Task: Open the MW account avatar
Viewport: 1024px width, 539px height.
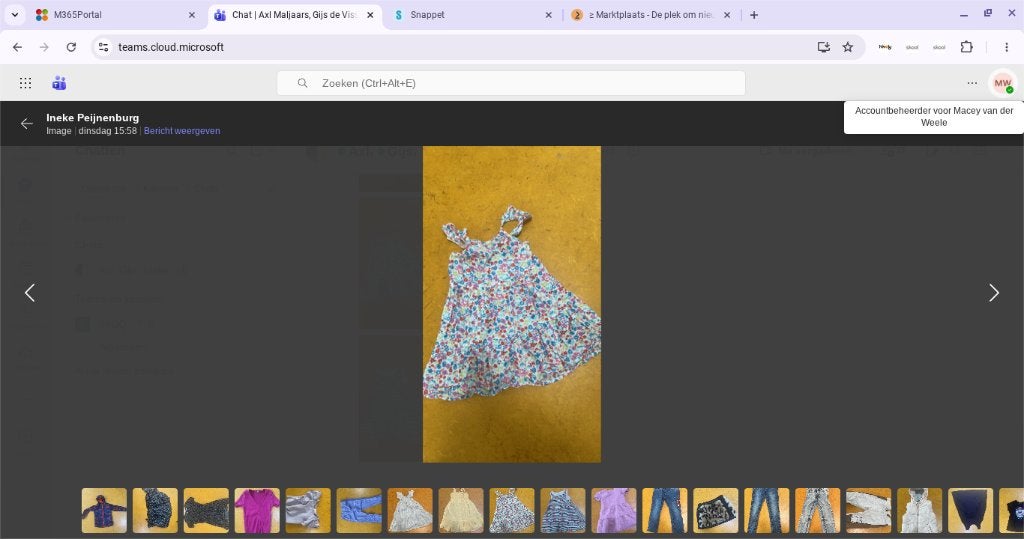Action: click(x=1002, y=83)
